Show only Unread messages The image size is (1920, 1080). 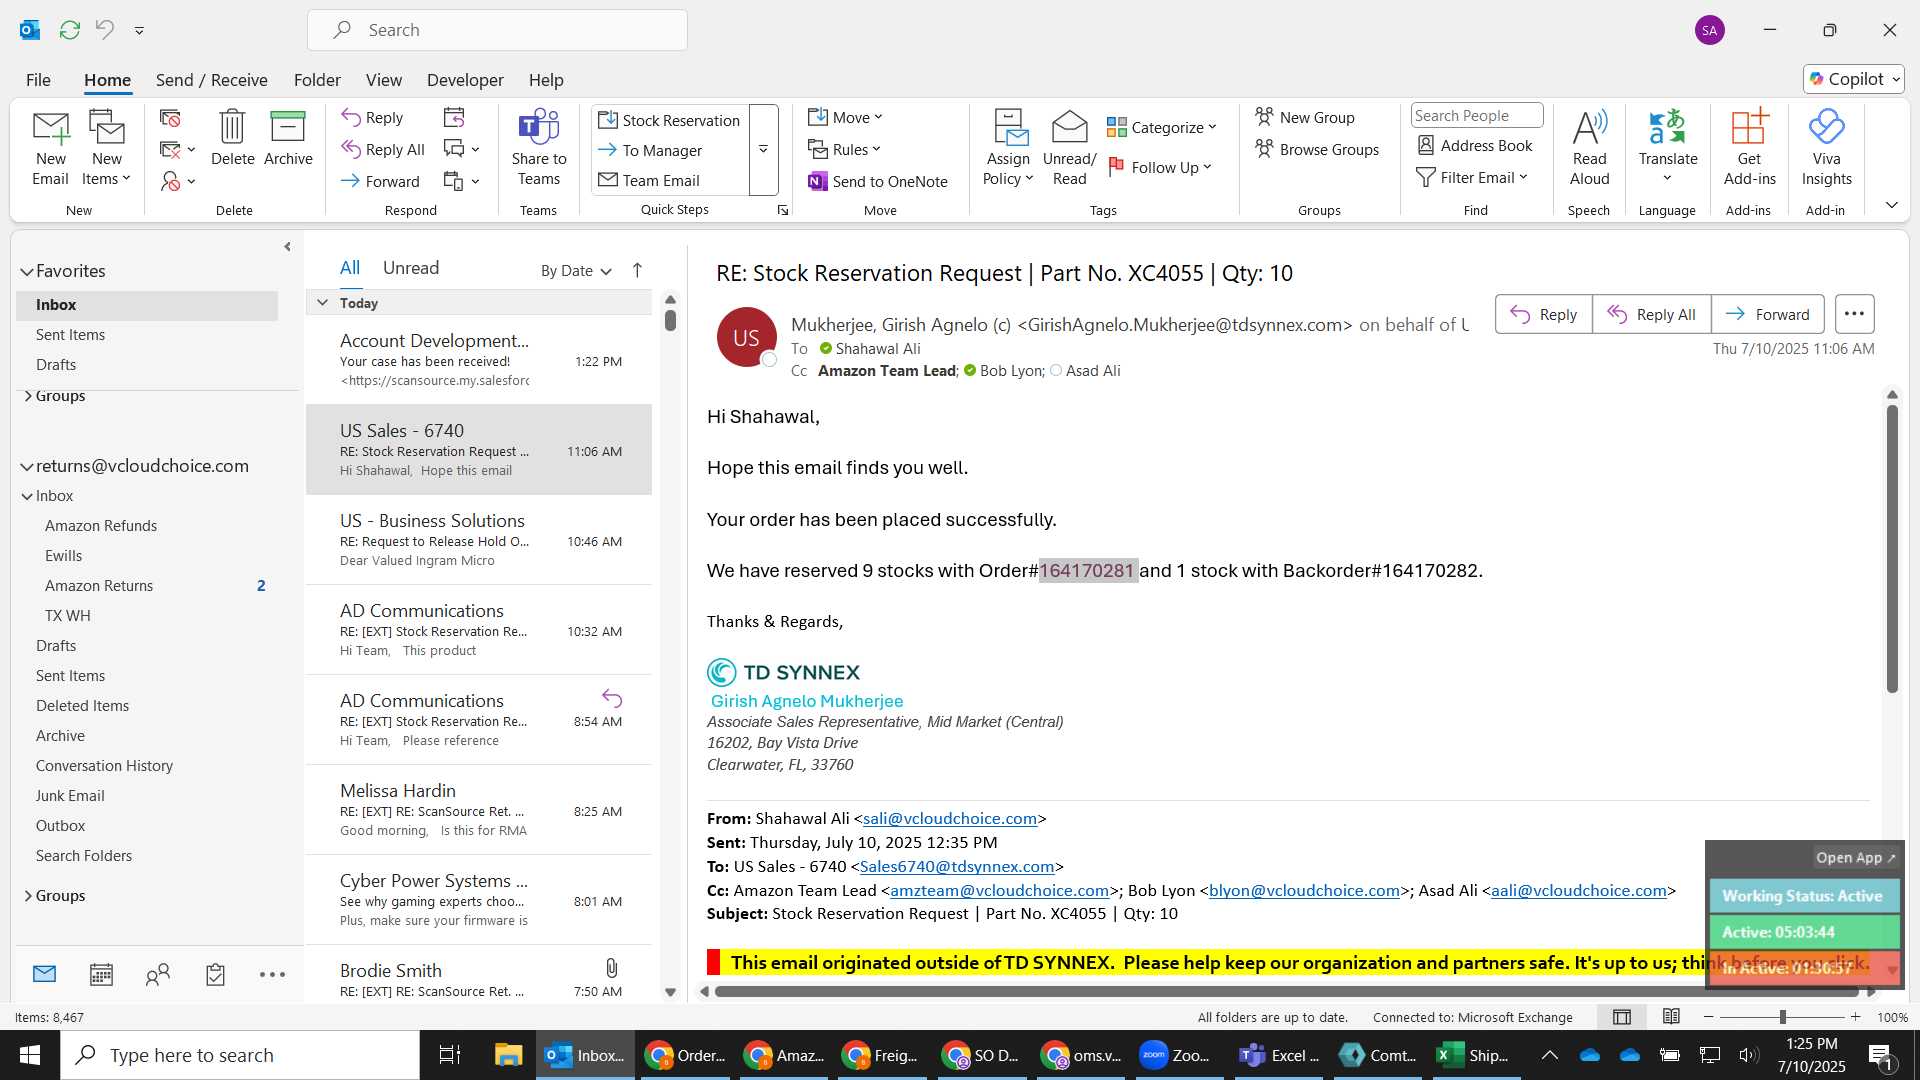pyautogui.click(x=410, y=268)
